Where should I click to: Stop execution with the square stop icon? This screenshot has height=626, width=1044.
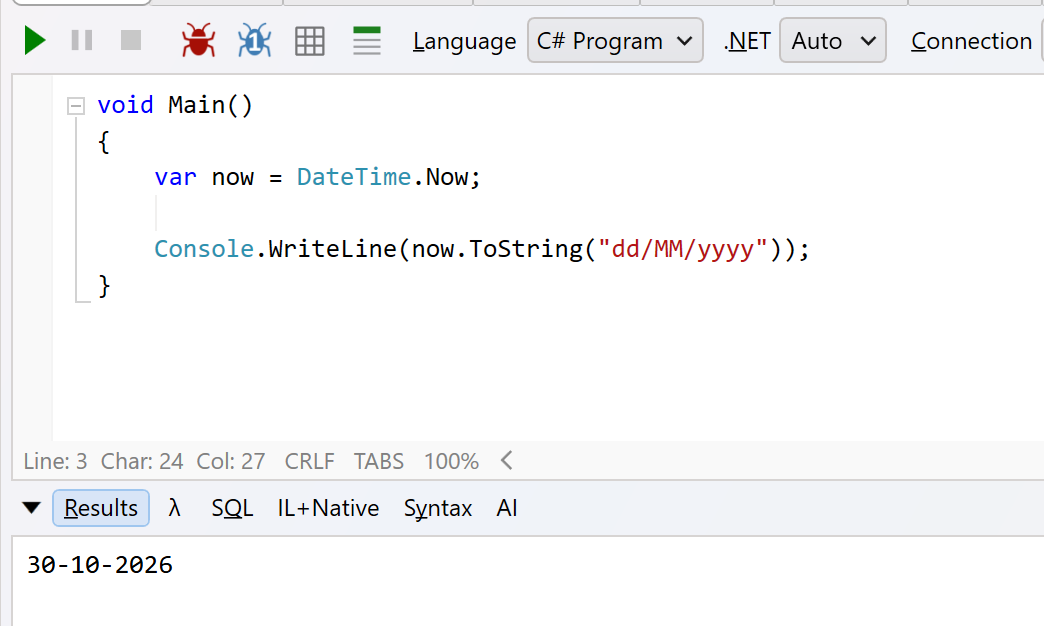(x=130, y=41)
